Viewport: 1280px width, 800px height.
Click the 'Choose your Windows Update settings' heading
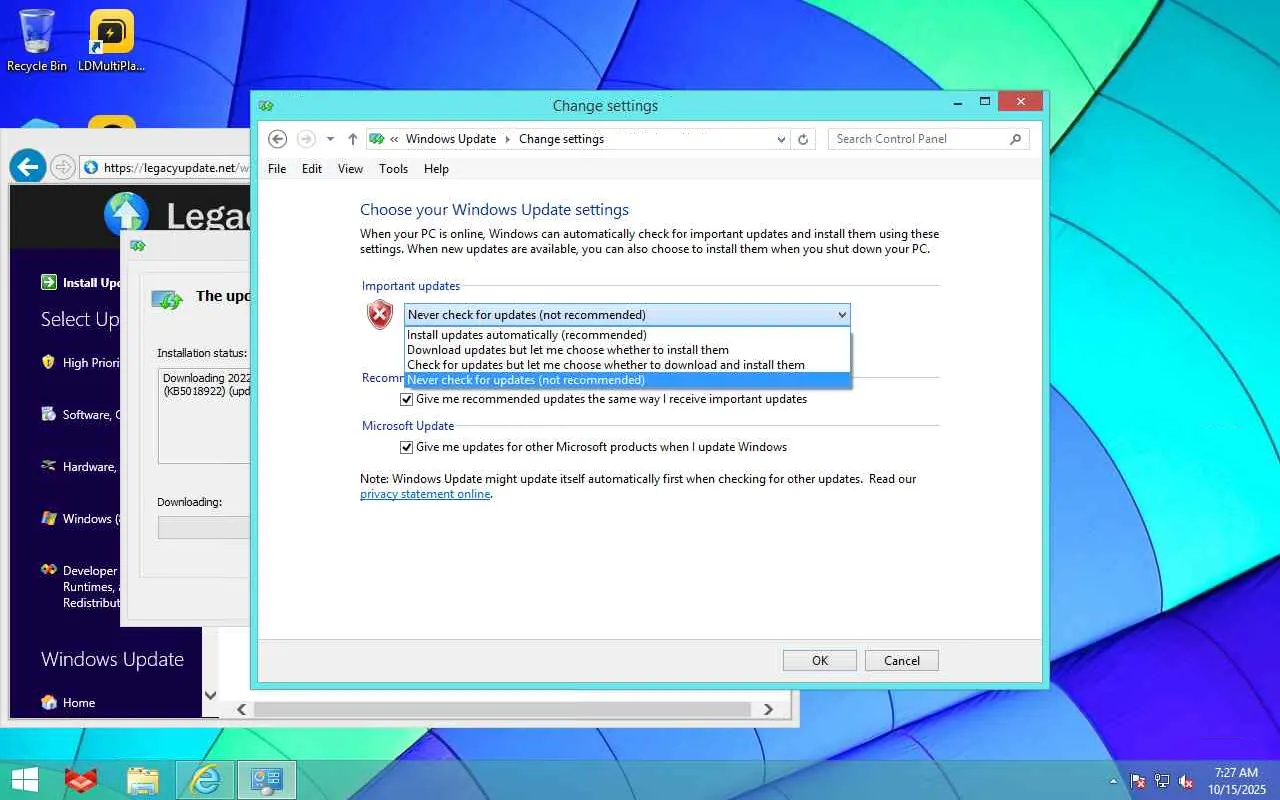494,210
